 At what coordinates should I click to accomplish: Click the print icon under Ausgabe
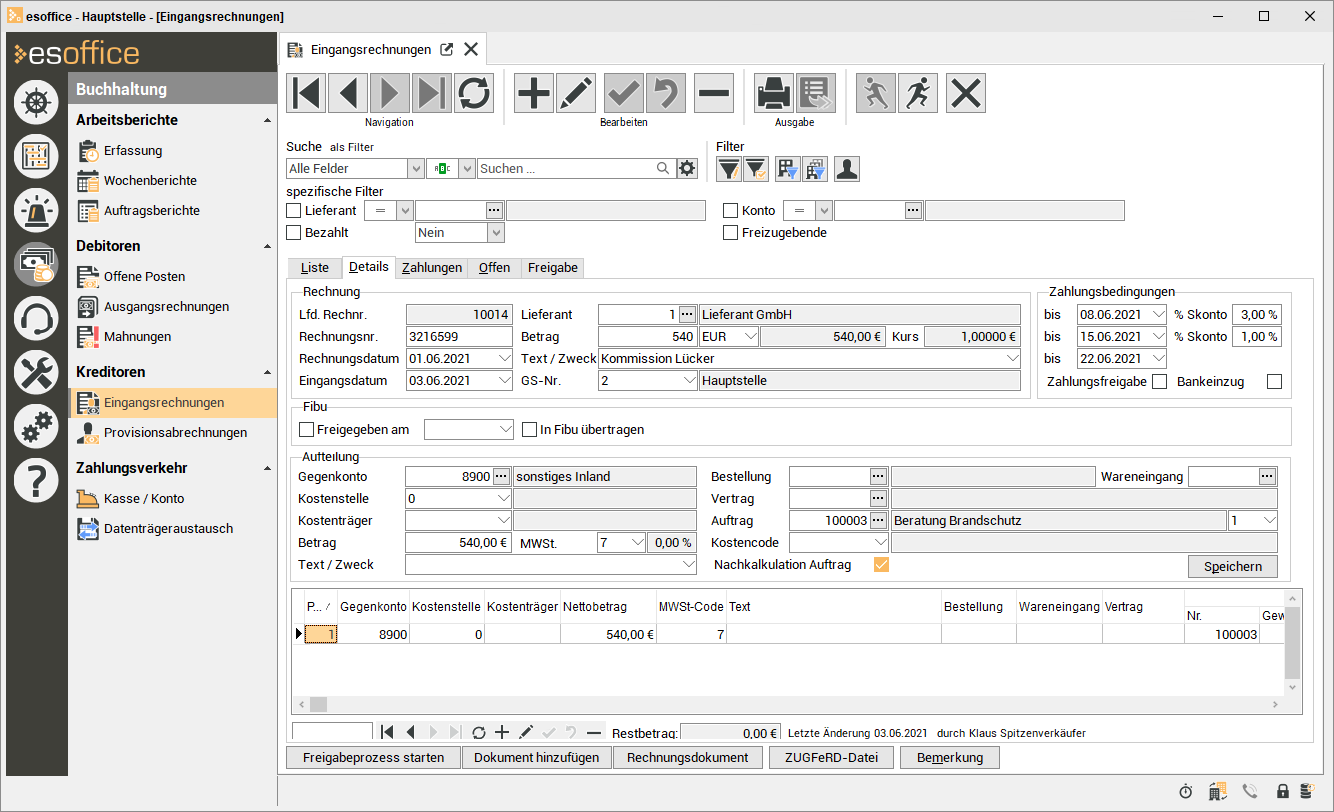pyautogui.click(x=773, y=93)
